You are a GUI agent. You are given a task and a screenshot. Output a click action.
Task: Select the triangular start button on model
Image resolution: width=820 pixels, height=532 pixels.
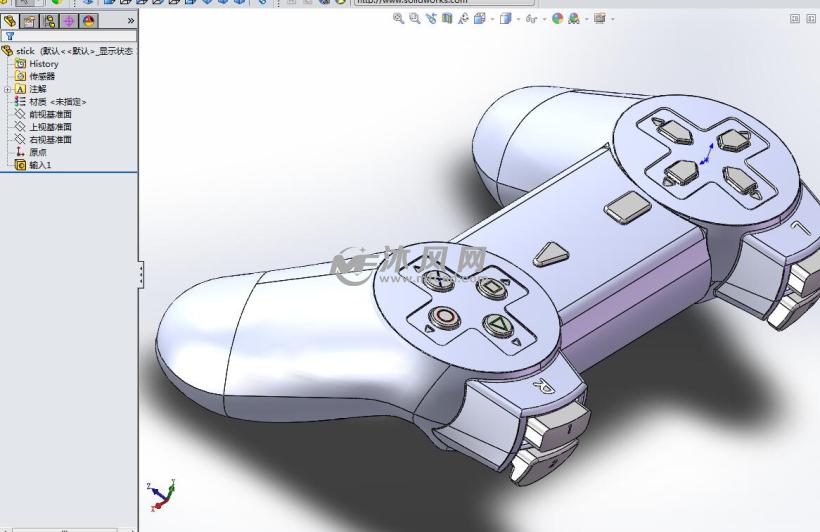pyautogui.click(x=551, y=254)
